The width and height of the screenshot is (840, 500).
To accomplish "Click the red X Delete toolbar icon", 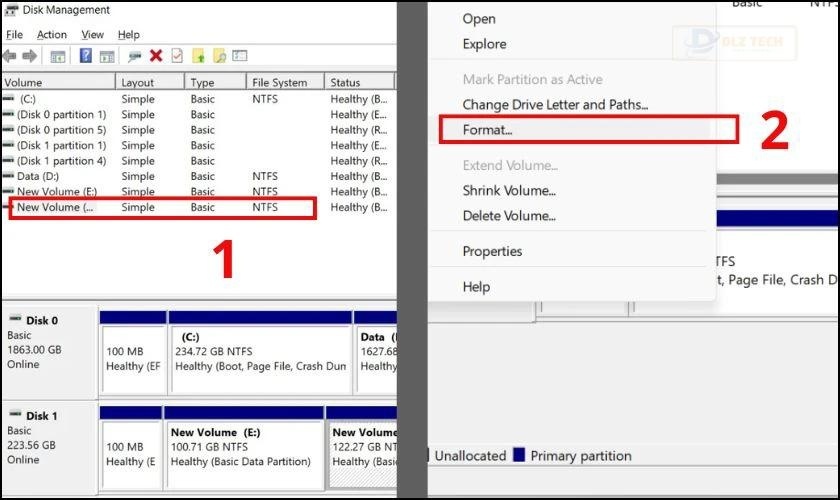I will [156, 55].
